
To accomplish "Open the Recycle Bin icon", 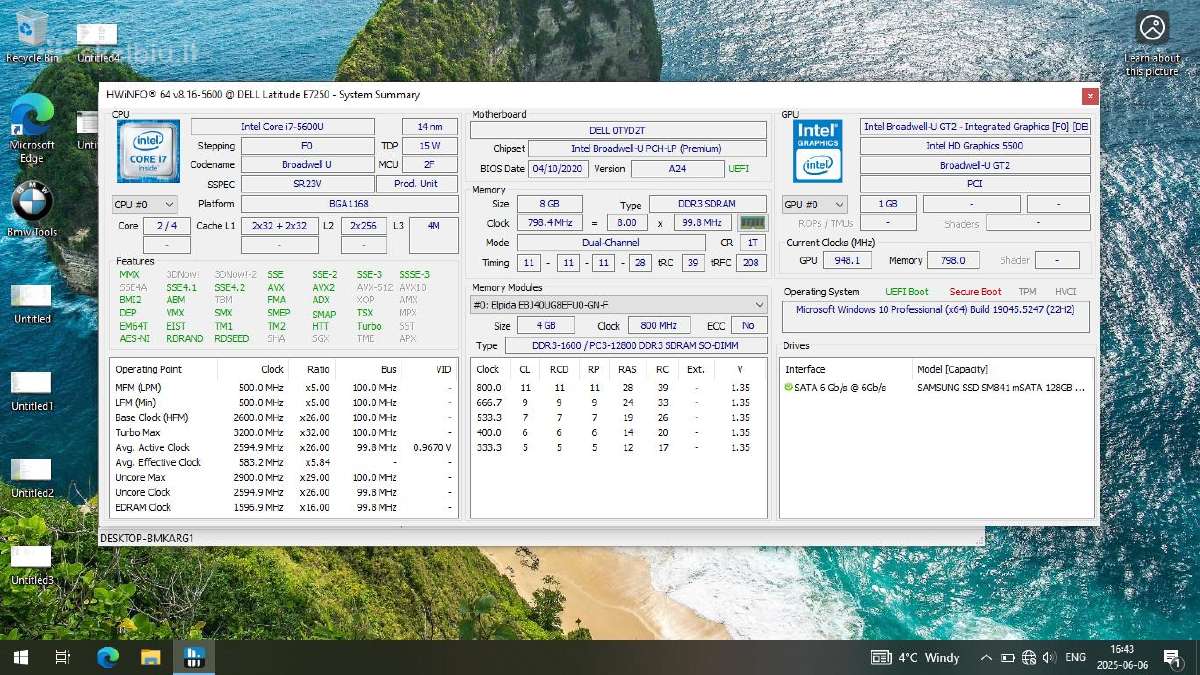I will click(x=32, y=36).
